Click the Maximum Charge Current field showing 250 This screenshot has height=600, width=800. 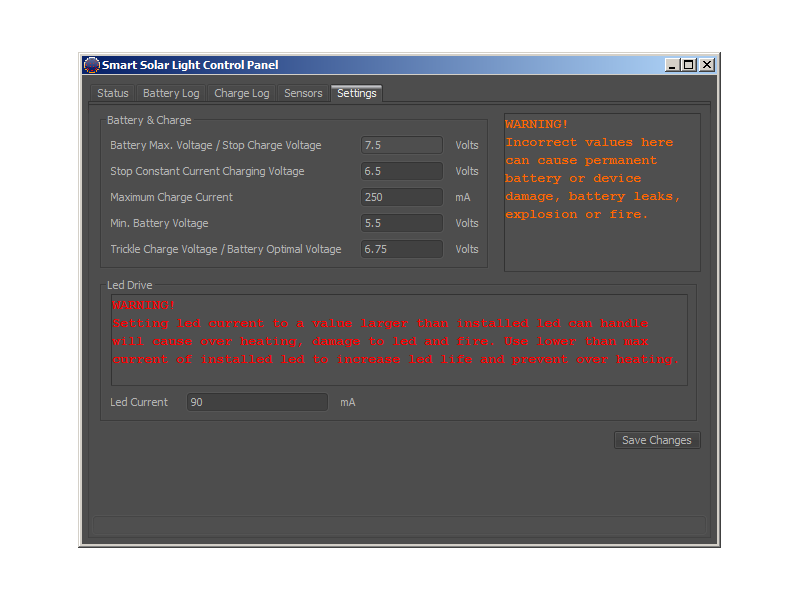402,197
